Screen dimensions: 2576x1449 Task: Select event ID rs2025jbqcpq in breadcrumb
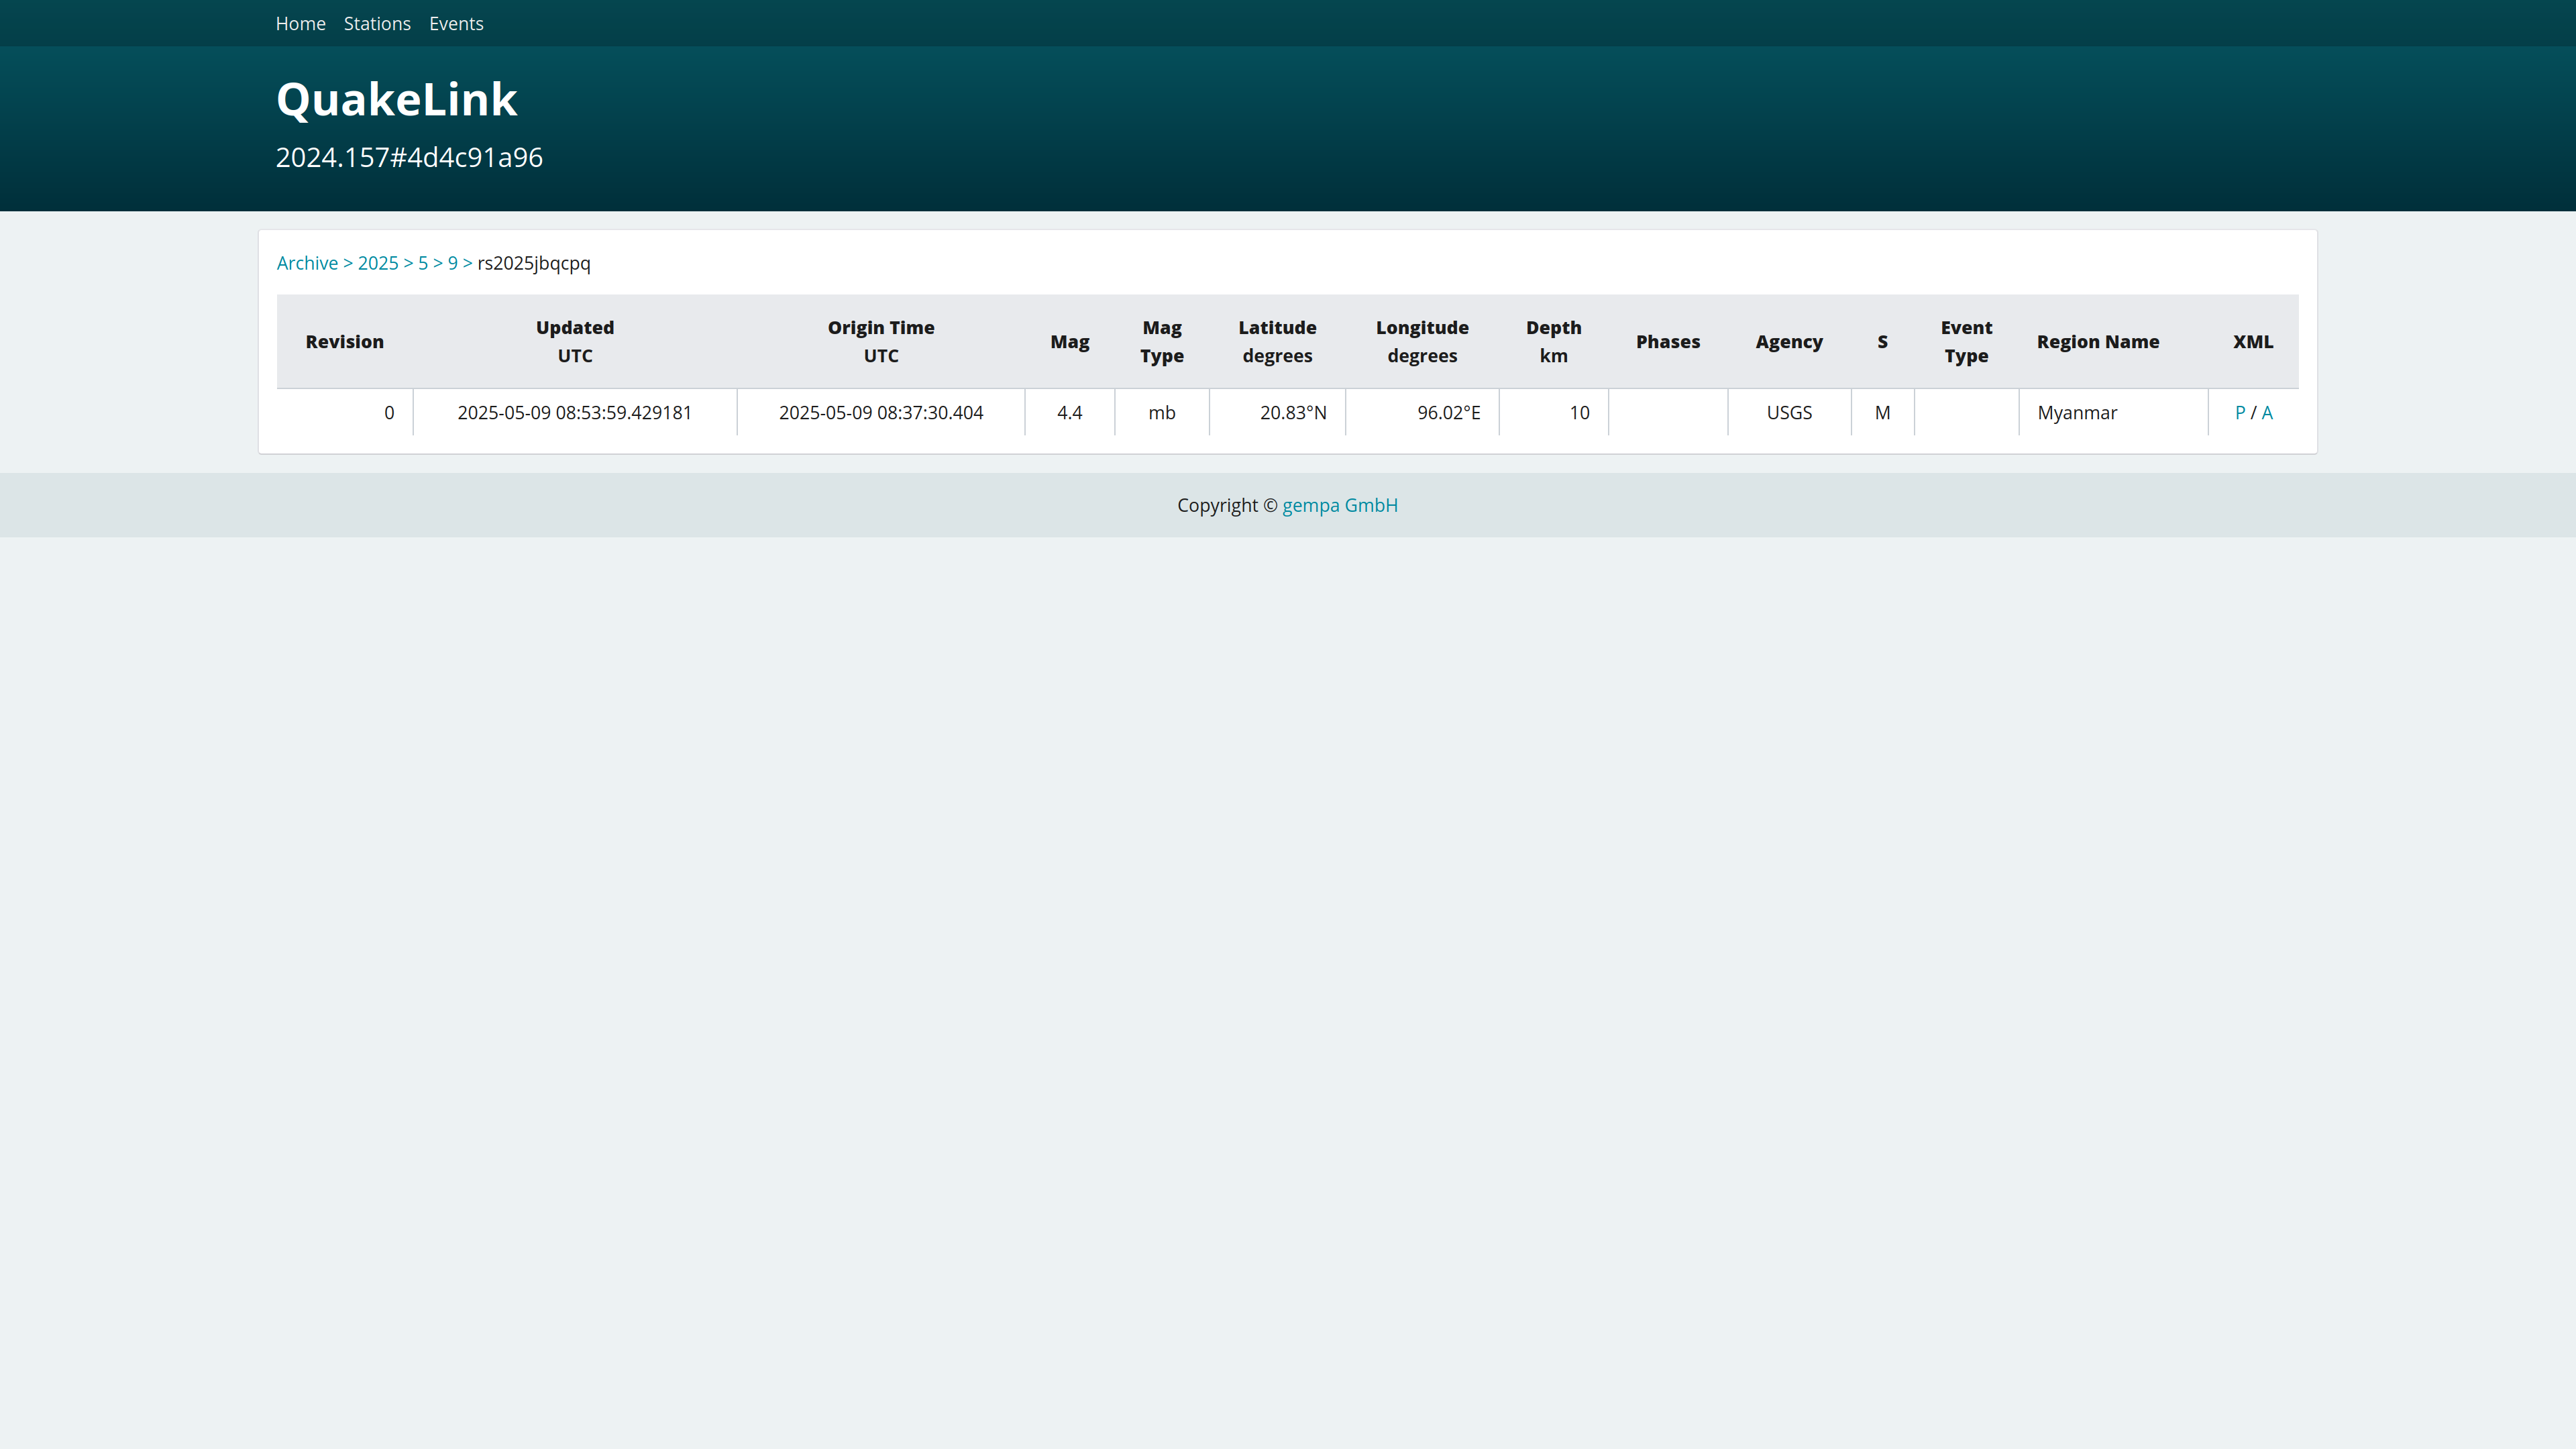click(x=534, y=263)
